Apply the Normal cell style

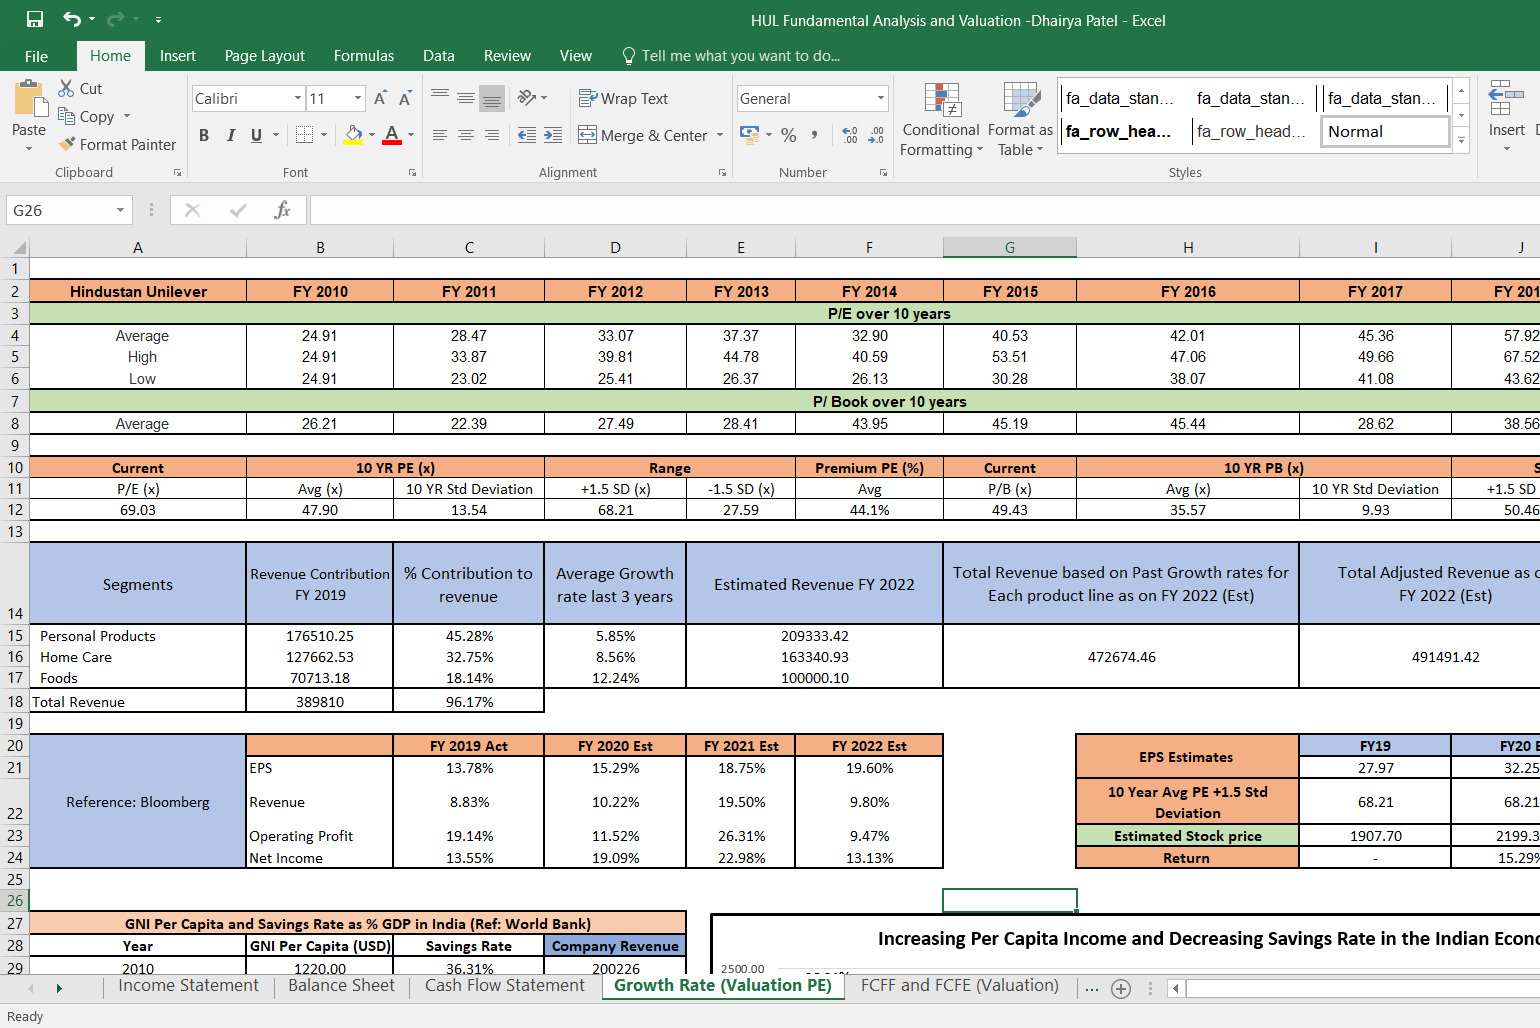coord(1385,131)
